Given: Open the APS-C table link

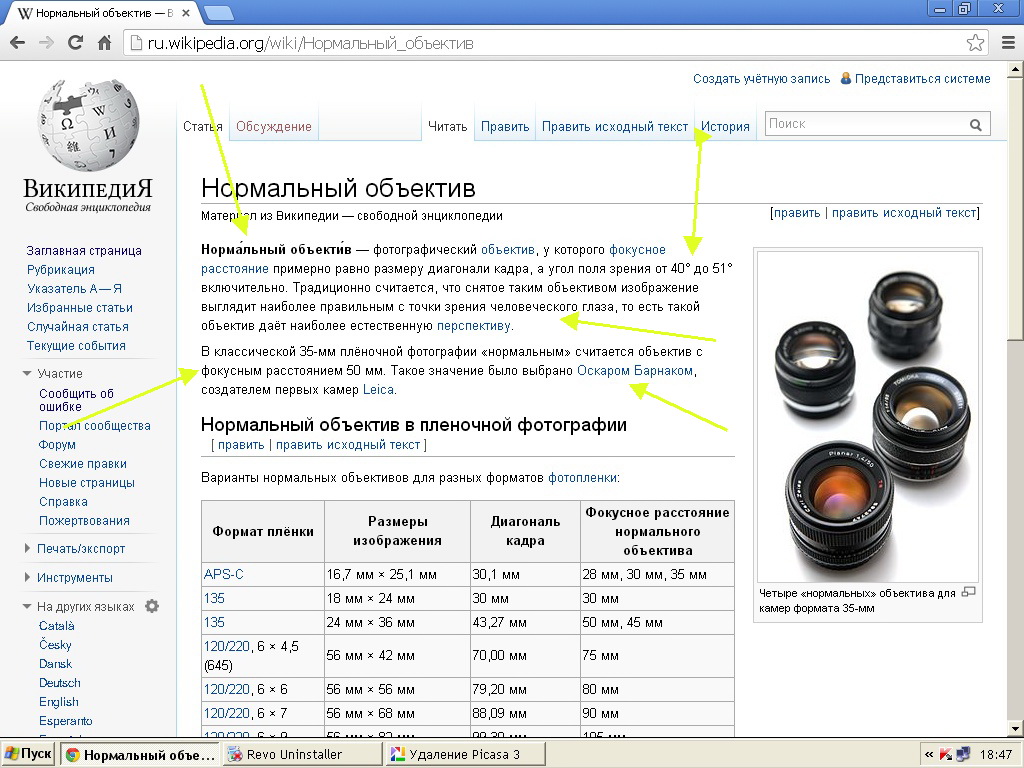Looking at the screenshot, I should coord(223,574).
